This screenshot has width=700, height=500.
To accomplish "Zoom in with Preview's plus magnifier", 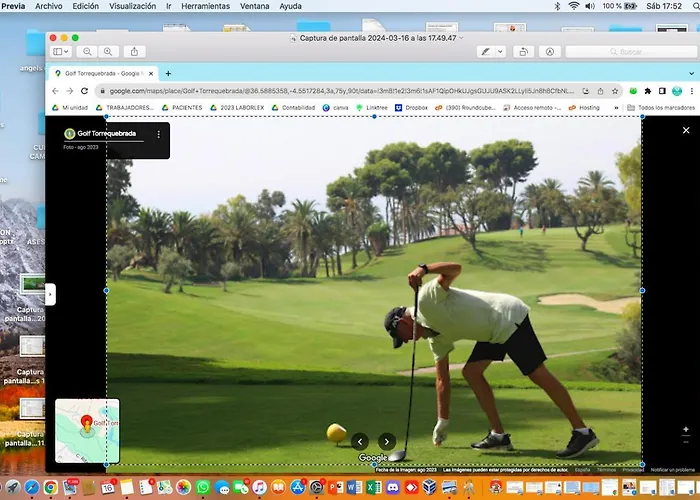I will tap(108, 52).
